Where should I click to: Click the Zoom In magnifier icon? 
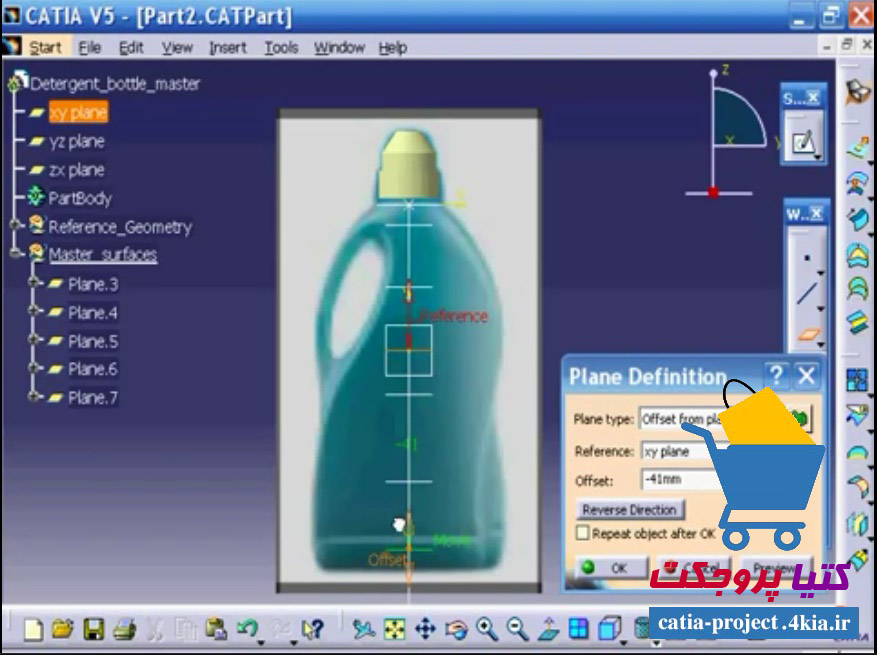pos(487,629)
